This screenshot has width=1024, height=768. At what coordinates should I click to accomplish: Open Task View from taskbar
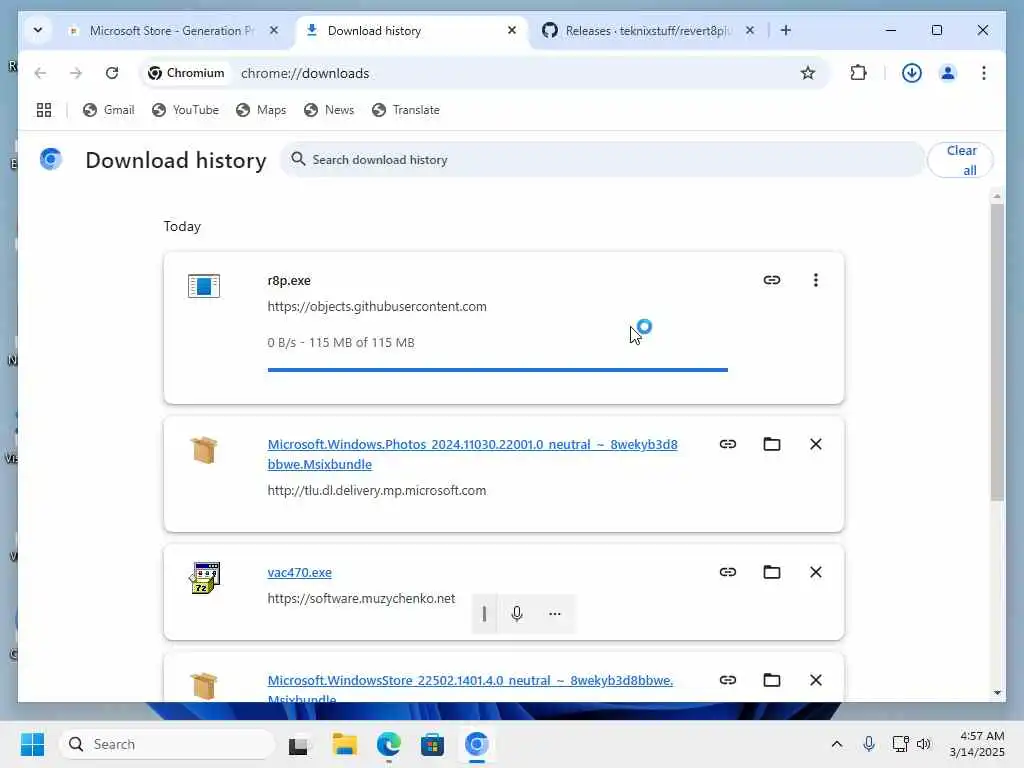click(299, 744)
